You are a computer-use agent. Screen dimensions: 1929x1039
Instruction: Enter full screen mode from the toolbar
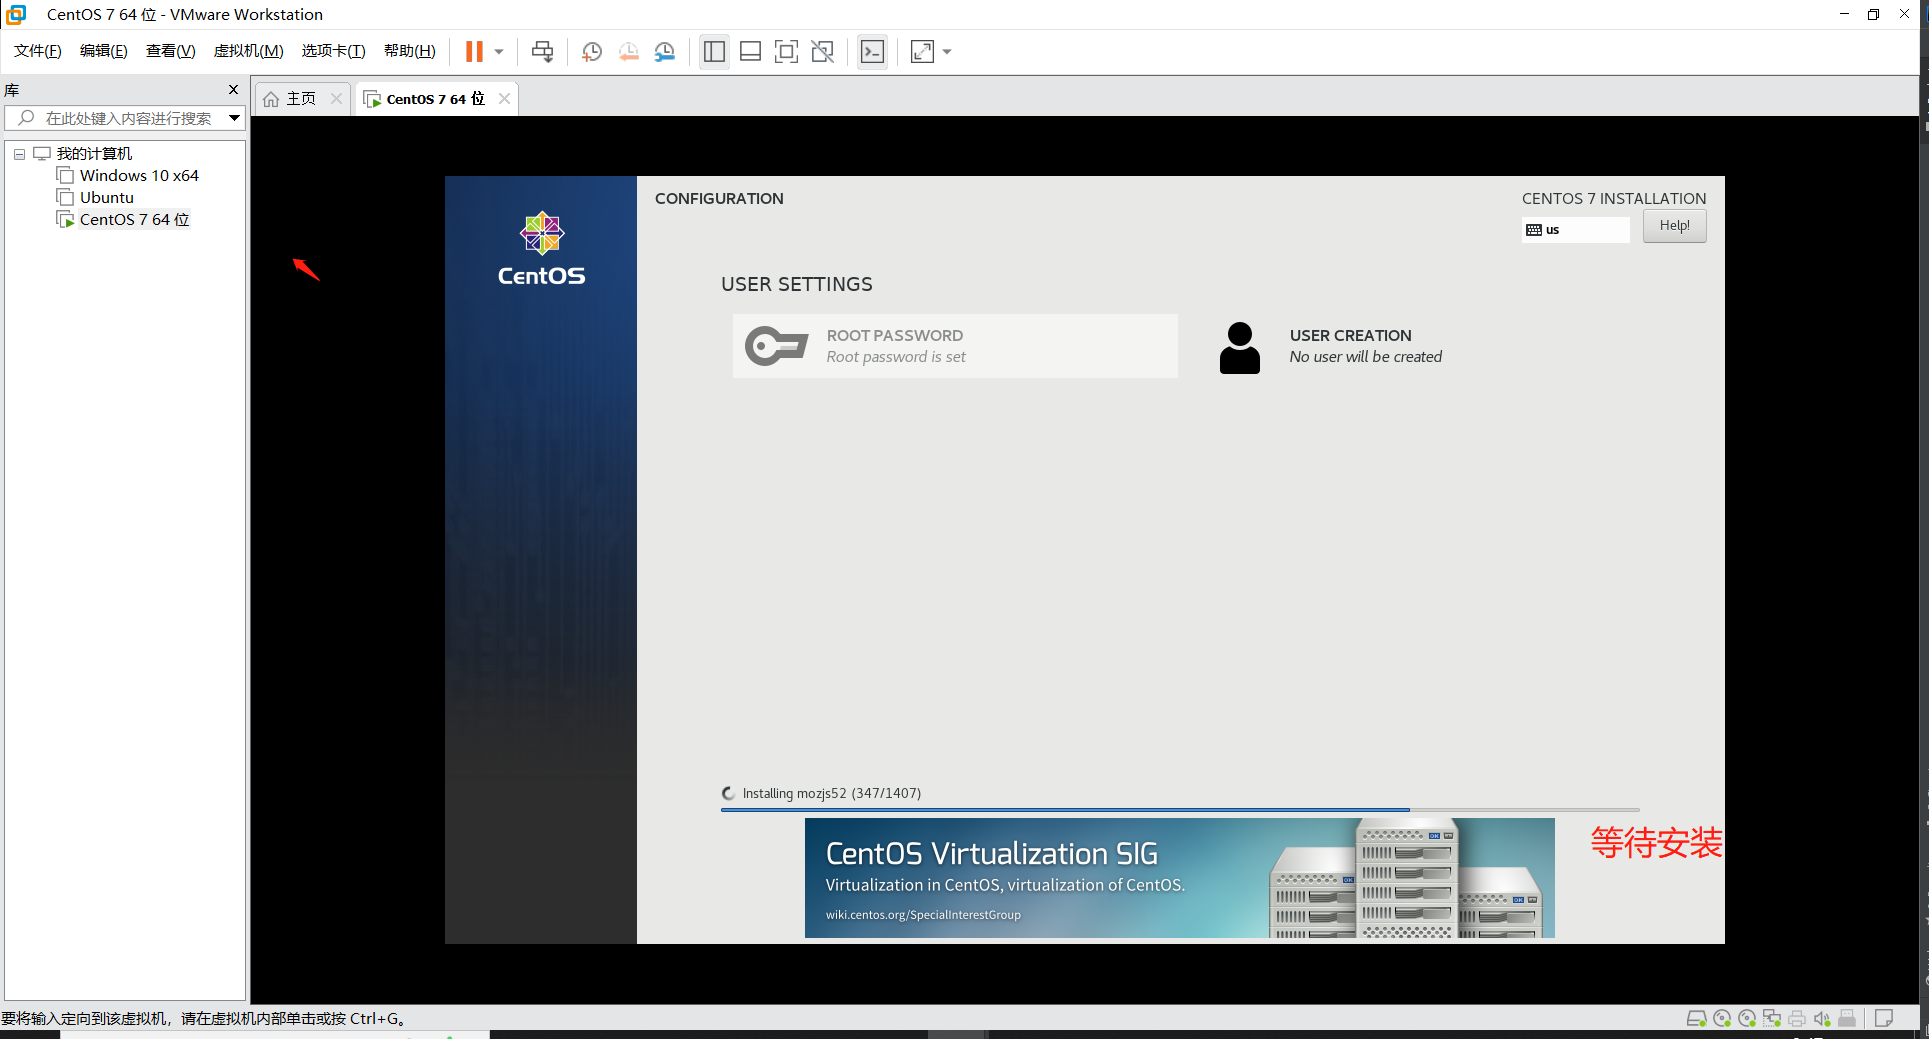pos(787,52)
